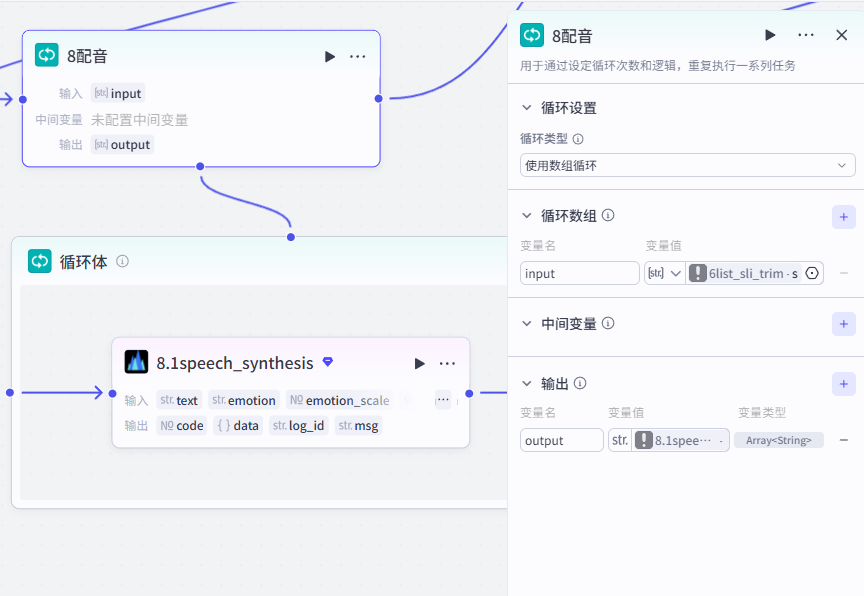Viewport: 864px width, 596px height.
Task: Show info tooltip for 输出
Action: click(x=580, y=383)
